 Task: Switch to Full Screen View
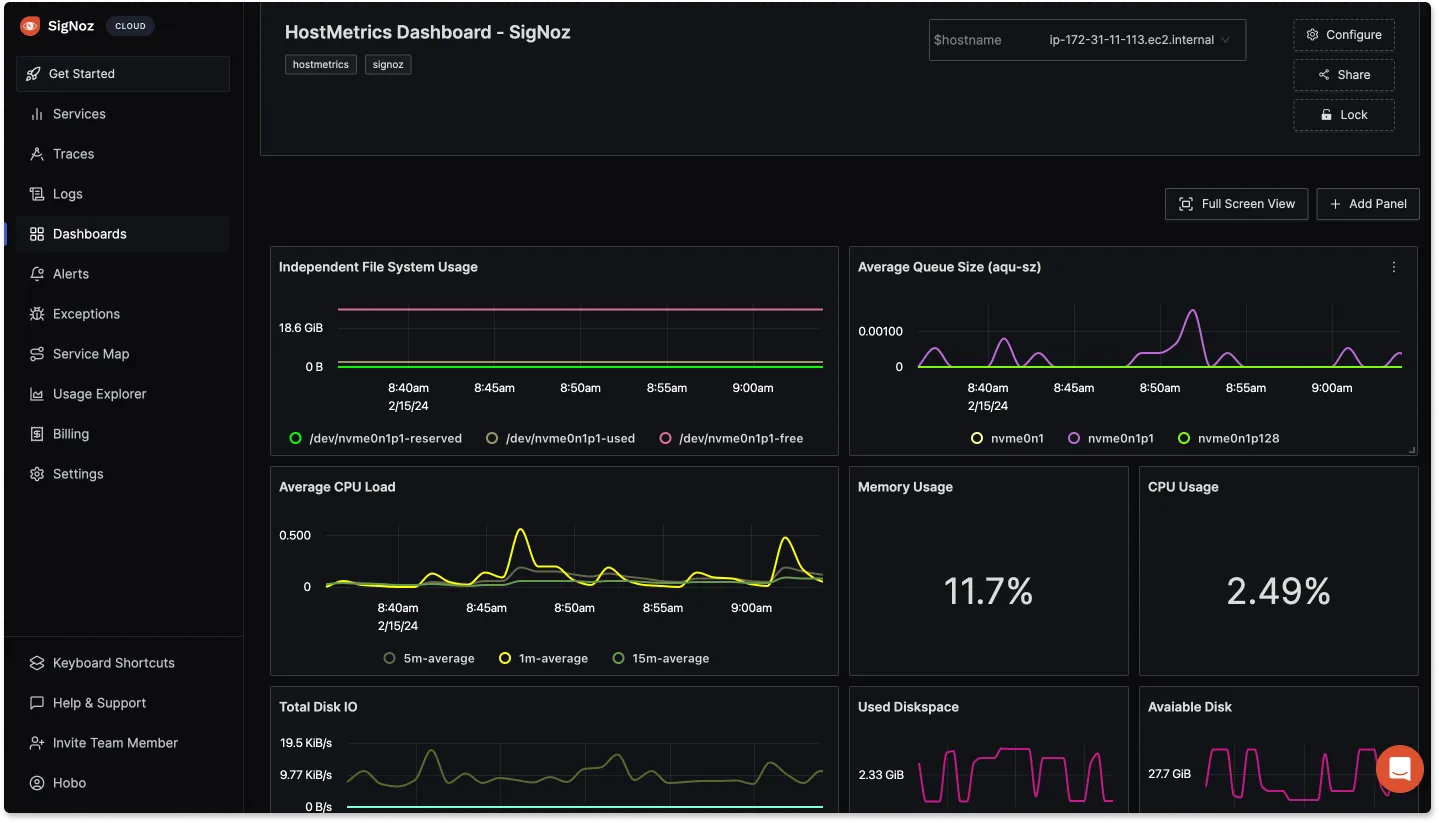point(1236,204)
